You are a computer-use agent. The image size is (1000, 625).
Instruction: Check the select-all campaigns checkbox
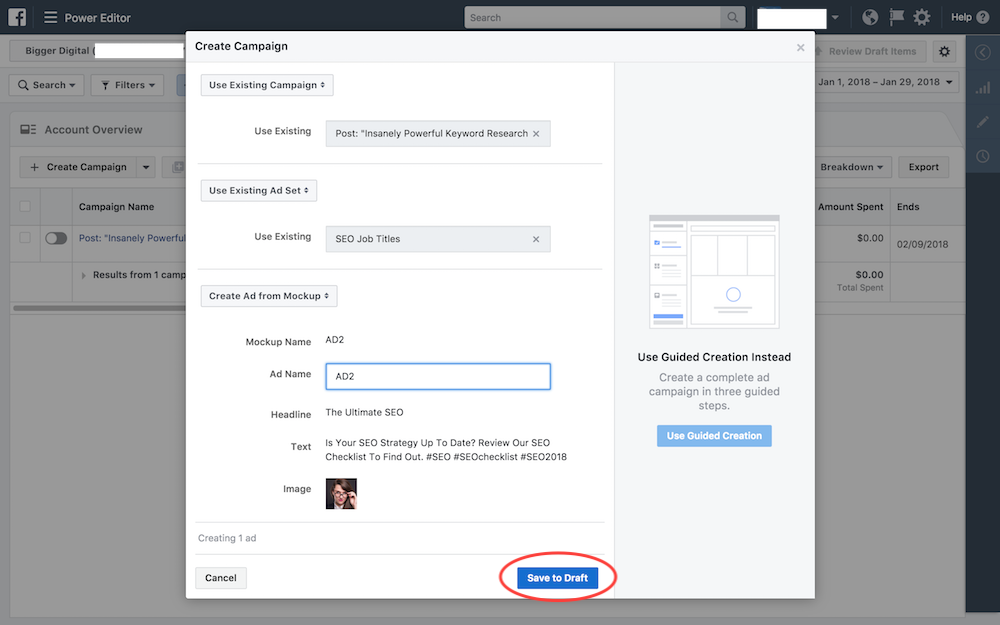[x=25, y=206]
